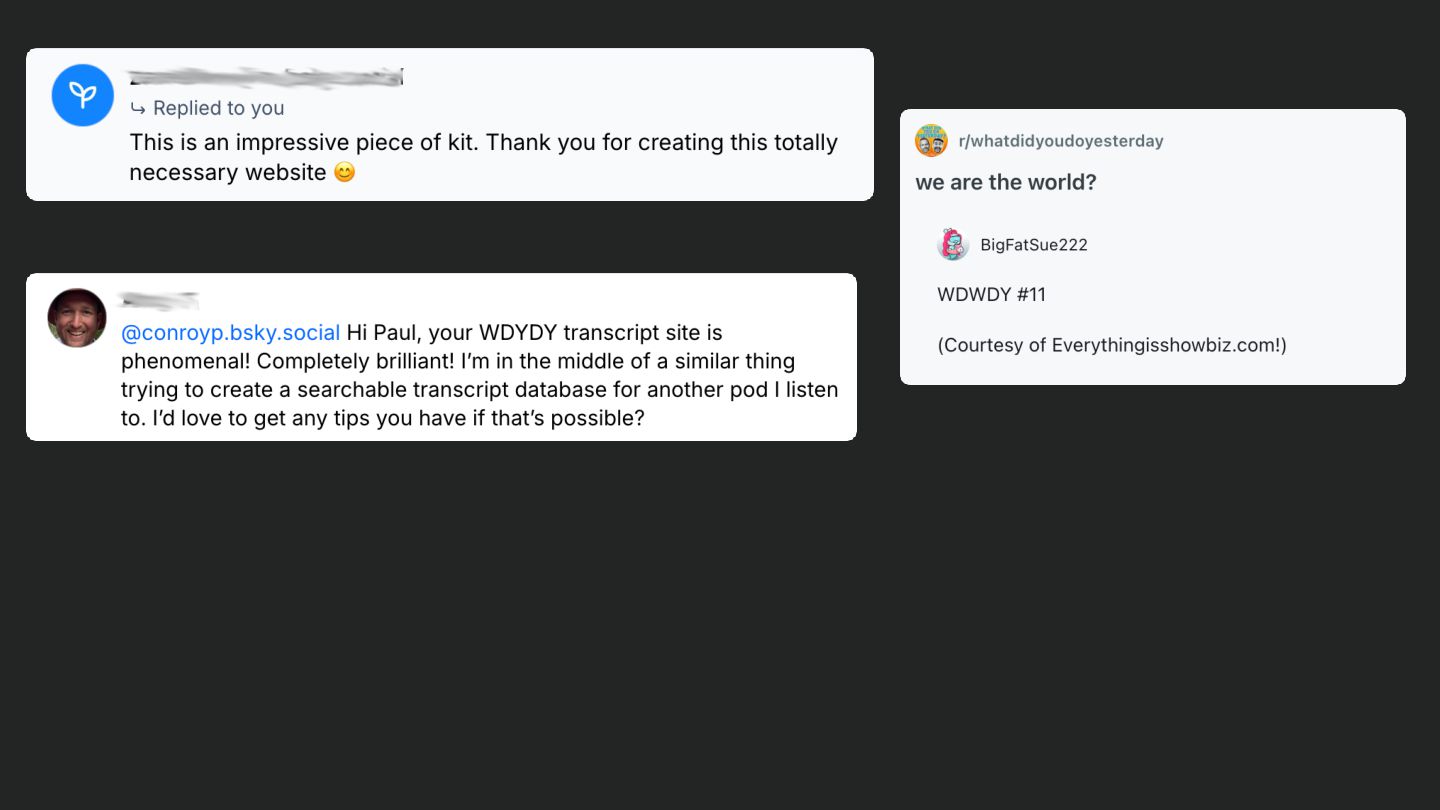Click the r/whatdidyoudoyesterday subreddit icon

(931, 141)
